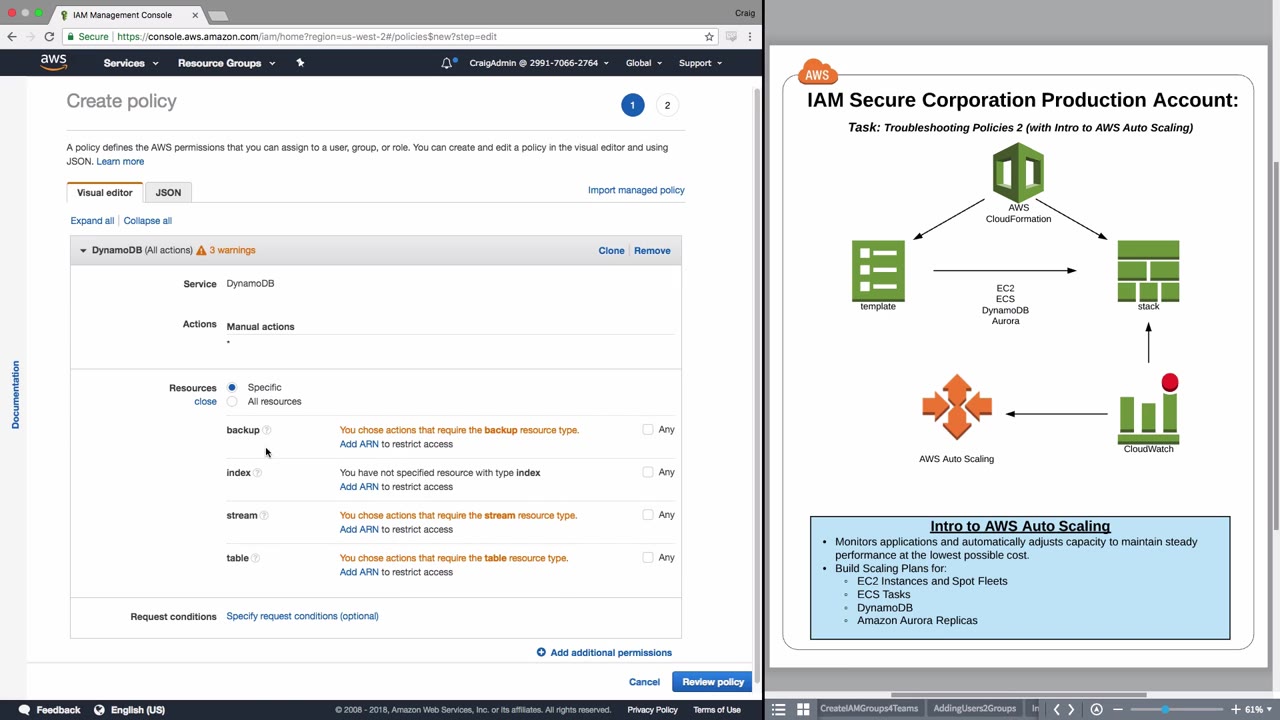Switch to the JSON tab
The height and width of the screenshot is (720, 1280).
point(168,193)
